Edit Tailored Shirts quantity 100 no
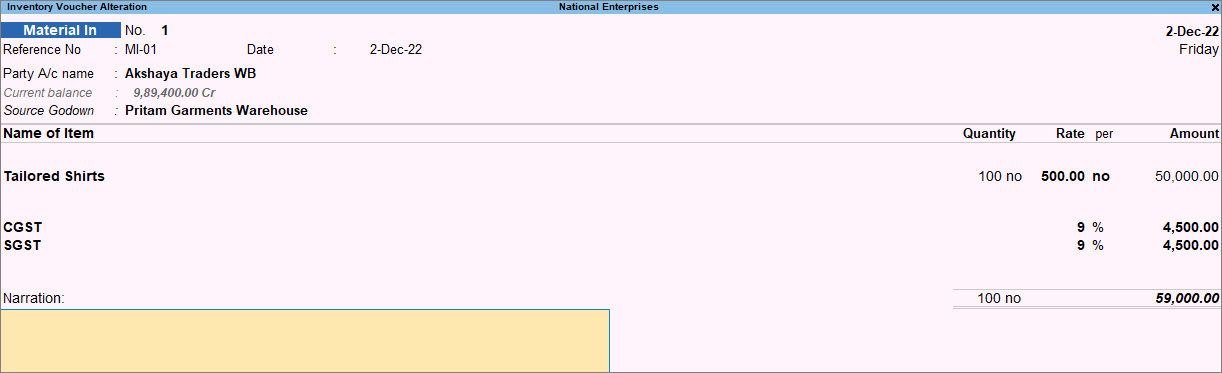This screenshot has width=1222, height=373. point(1000,176)
